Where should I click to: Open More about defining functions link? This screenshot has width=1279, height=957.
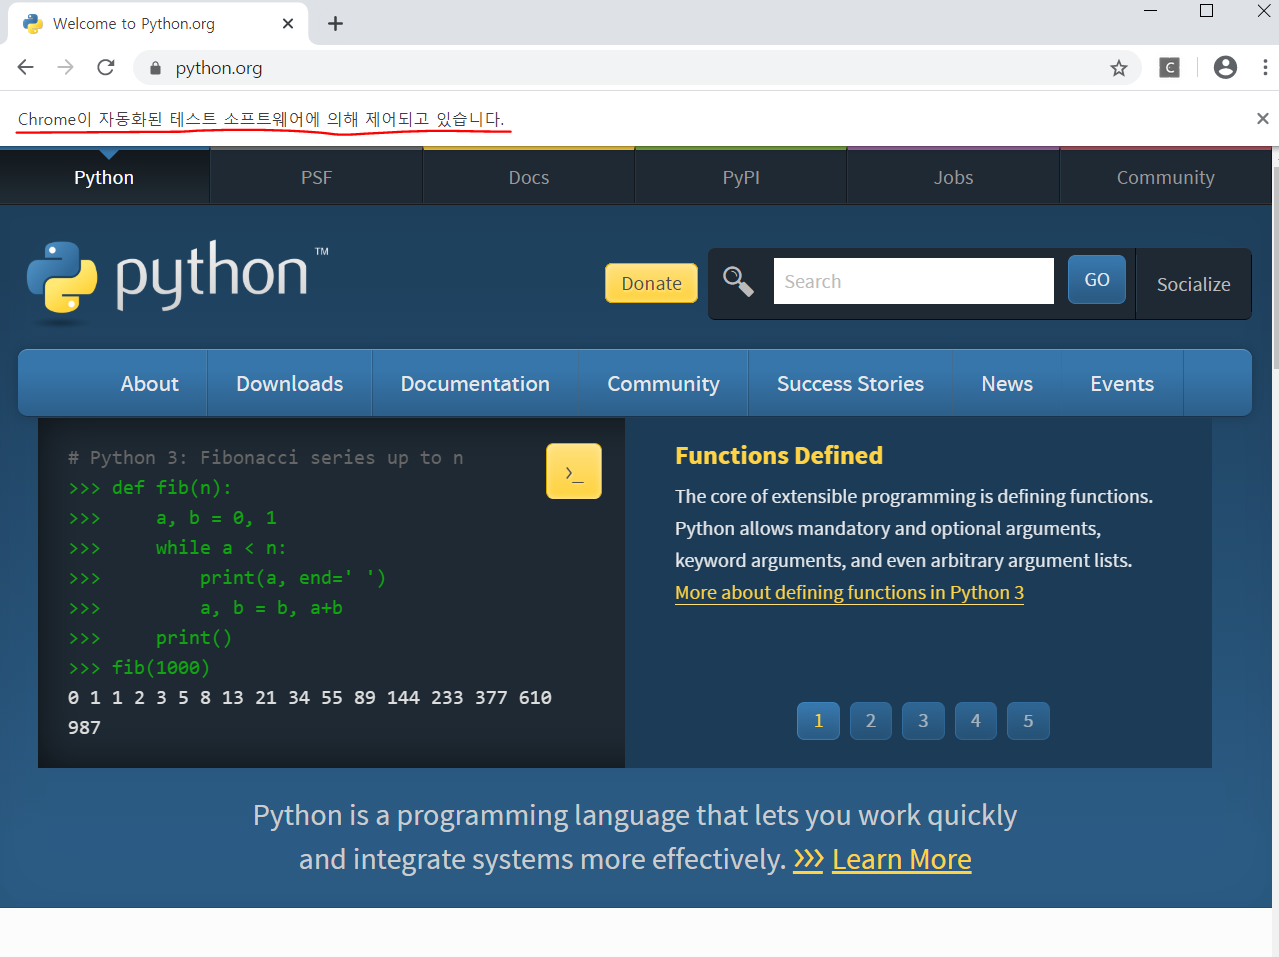point(849,592)
